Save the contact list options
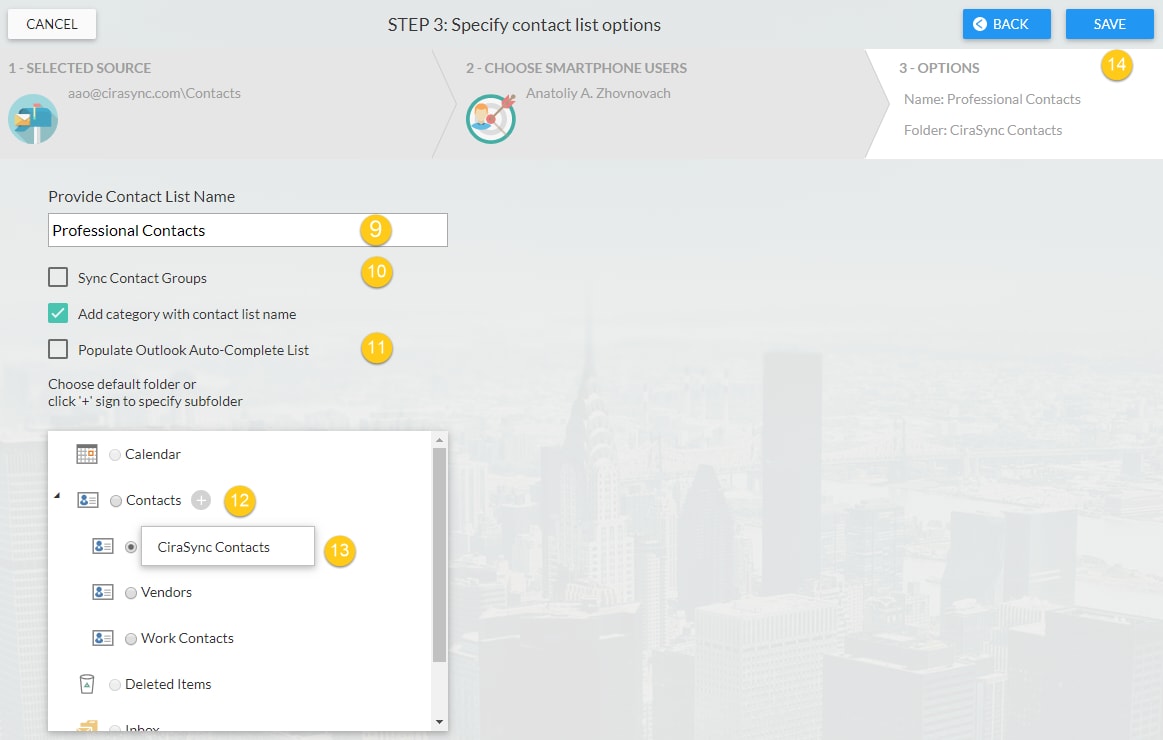Viewport: 1163px width, 740px height. click(x=1110, y=24)
